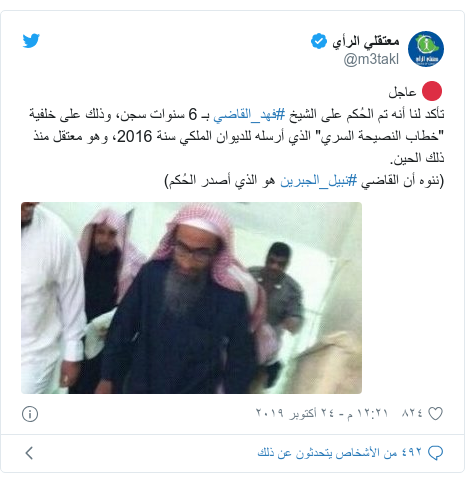The width and height of the screenshot is (465, 482).
Task: Click the tweet timestamp ٢٤ أكتوبر ٢٠١٩
Action: (x=322, y=413)
